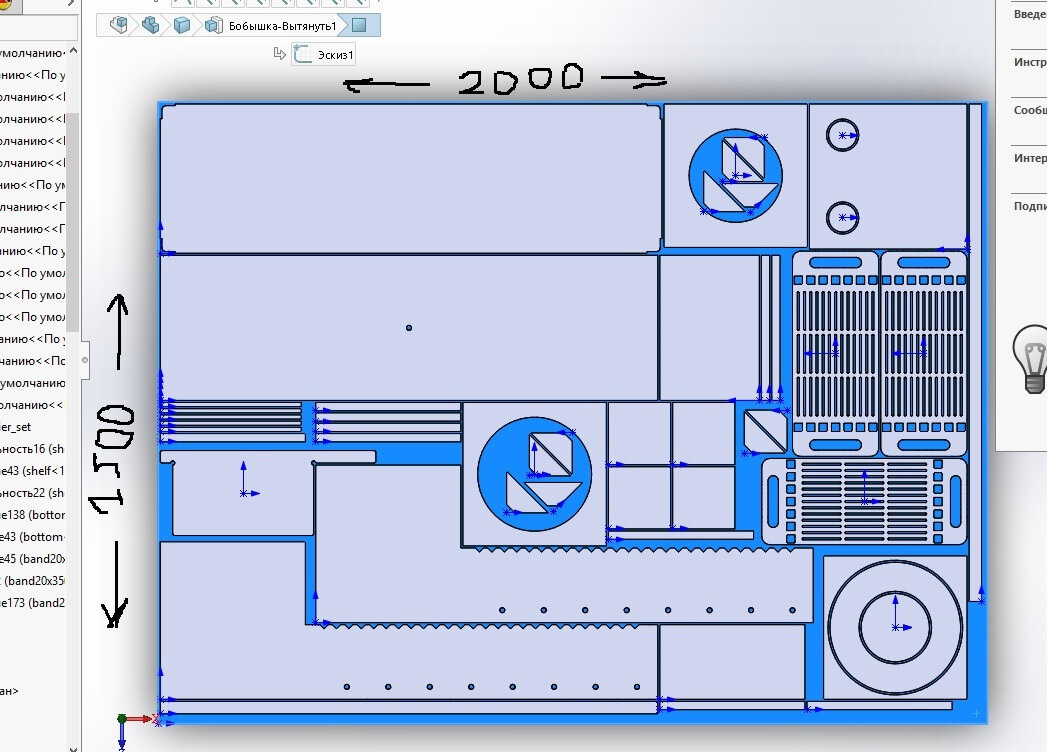Image resolution: width=1047 pixels, height=752 pixels.
Task: Click the feature tree scrollbar thumb
Action: 73,222
